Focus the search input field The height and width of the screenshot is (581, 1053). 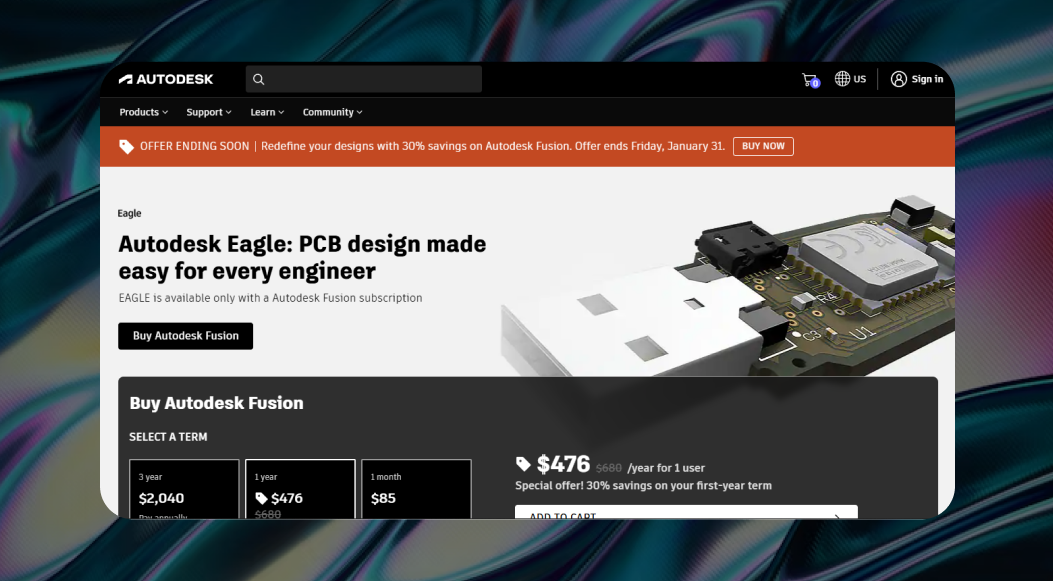click(363, 79)
